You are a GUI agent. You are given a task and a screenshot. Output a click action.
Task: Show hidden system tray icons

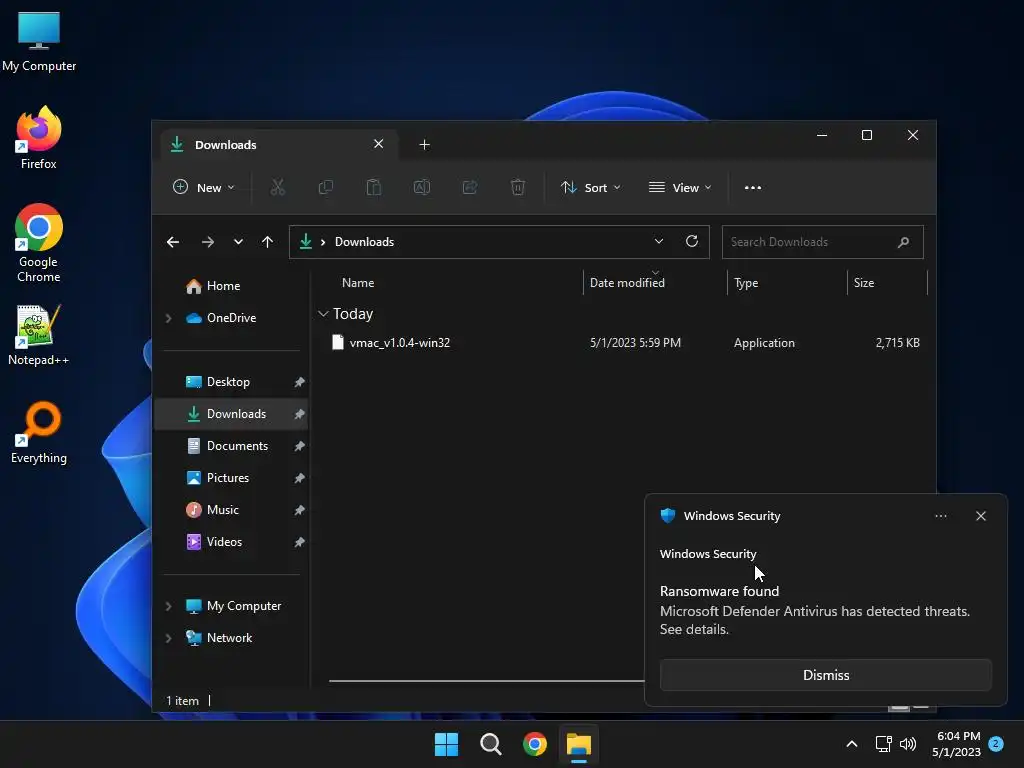coord(852,744)
